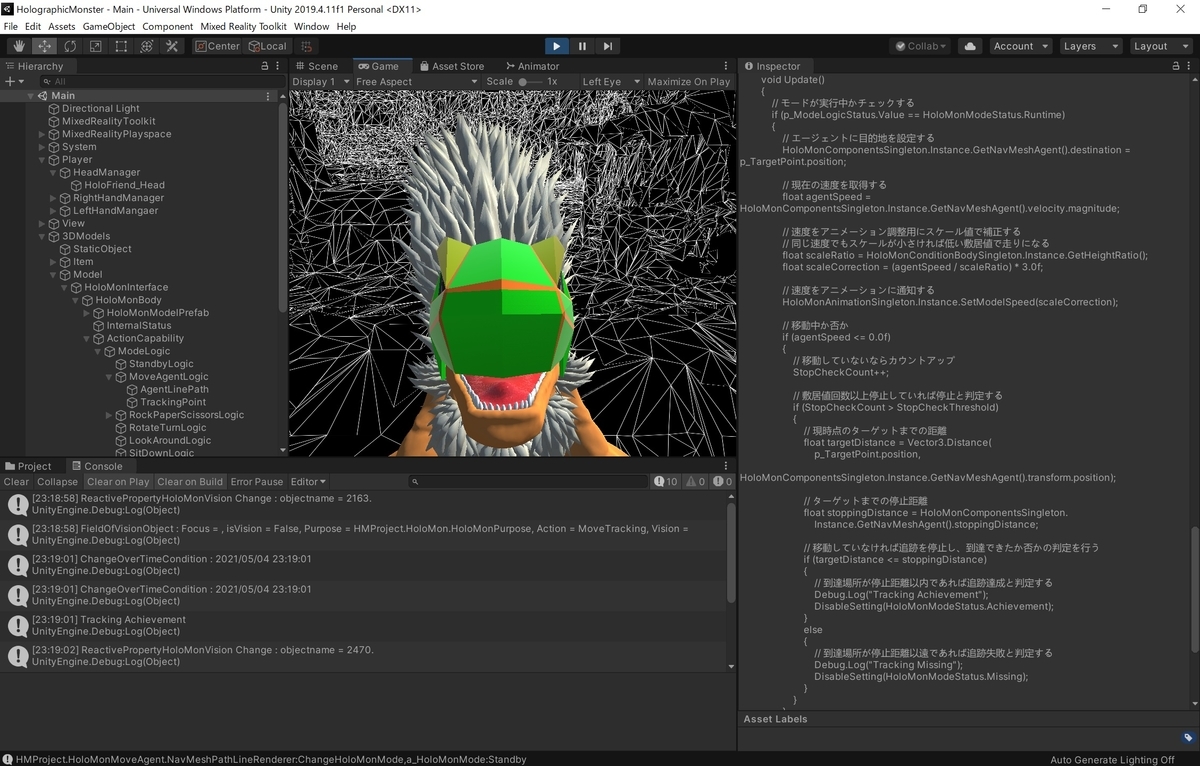This screenshot has width=1200, height=766.
Task: Step one frame forward
Action: [608, 46]
